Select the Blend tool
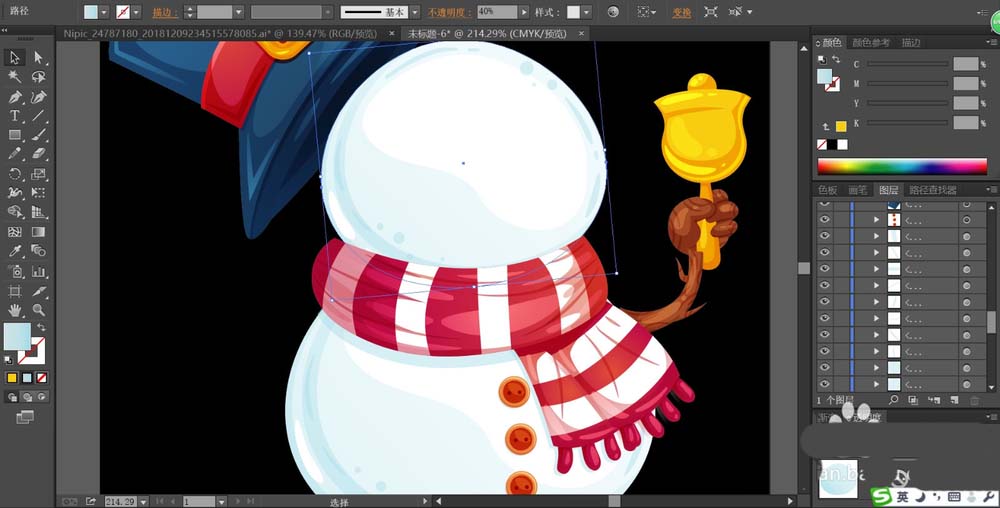This screenshot has width=1000, height=508. pos(38,251)
